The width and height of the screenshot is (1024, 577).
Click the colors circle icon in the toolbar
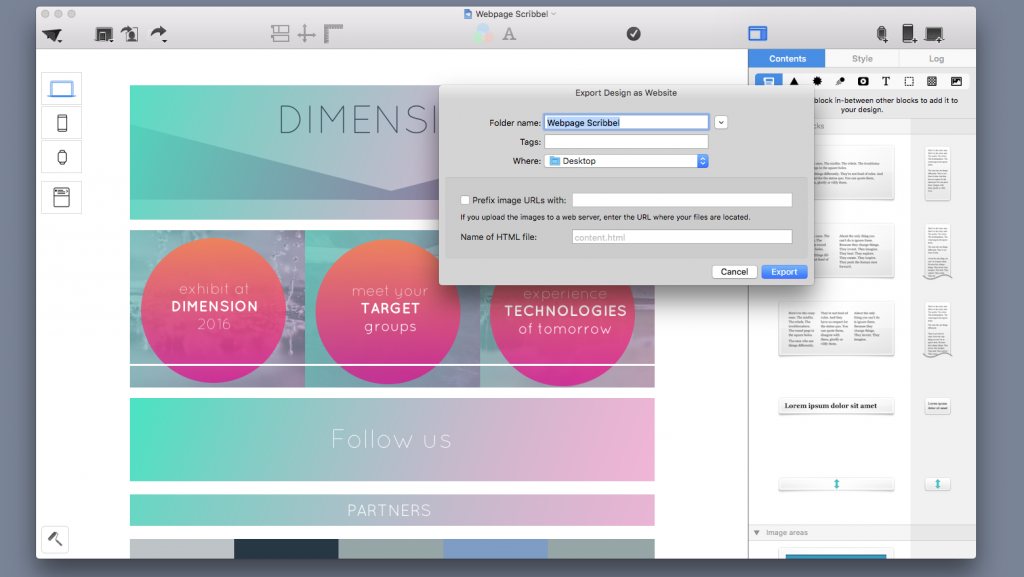point(485,33)
